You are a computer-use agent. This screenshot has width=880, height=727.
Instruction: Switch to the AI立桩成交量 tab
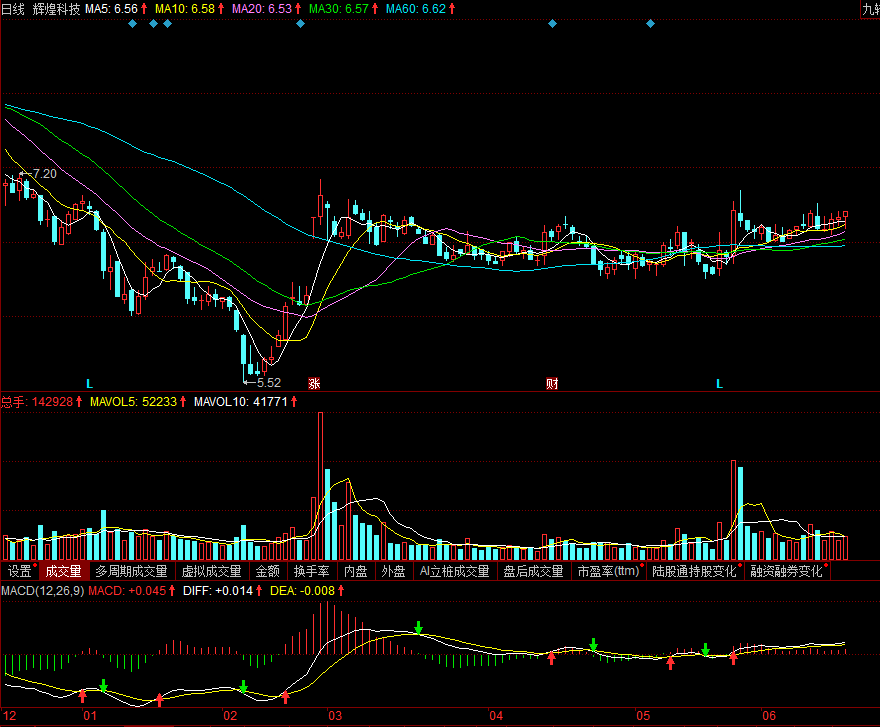click(x=454, y=572)
